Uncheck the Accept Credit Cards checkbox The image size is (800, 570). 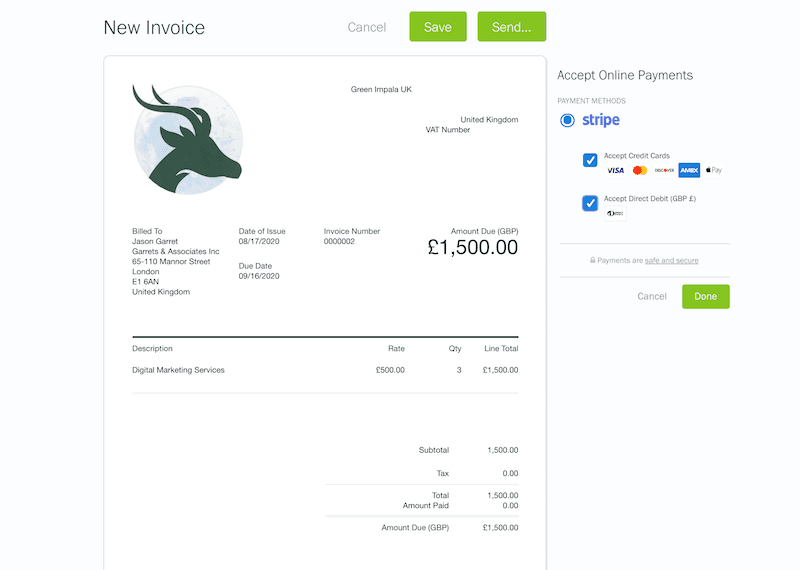click(590, 160)
